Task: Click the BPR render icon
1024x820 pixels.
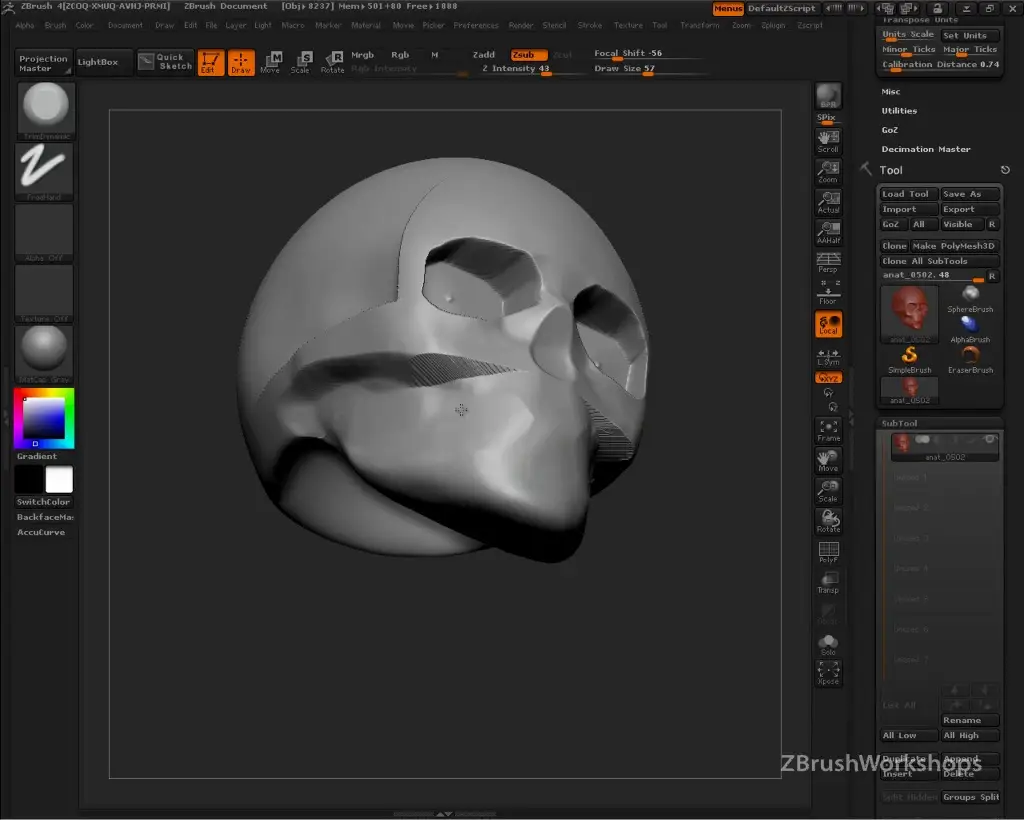Action: [828, 97]
